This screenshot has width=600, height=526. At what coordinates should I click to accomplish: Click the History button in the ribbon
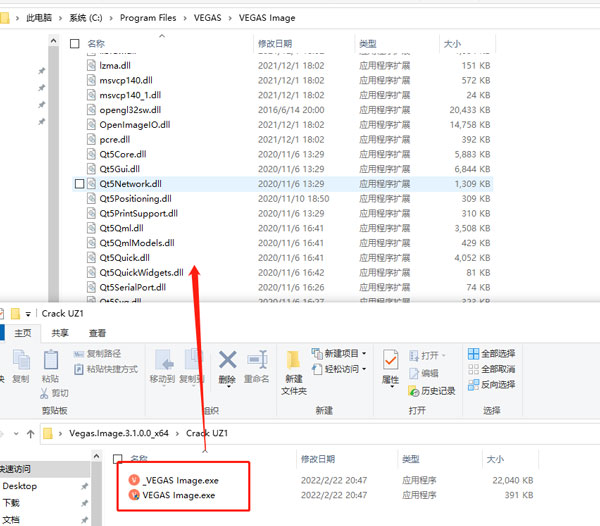pos(432,391)
